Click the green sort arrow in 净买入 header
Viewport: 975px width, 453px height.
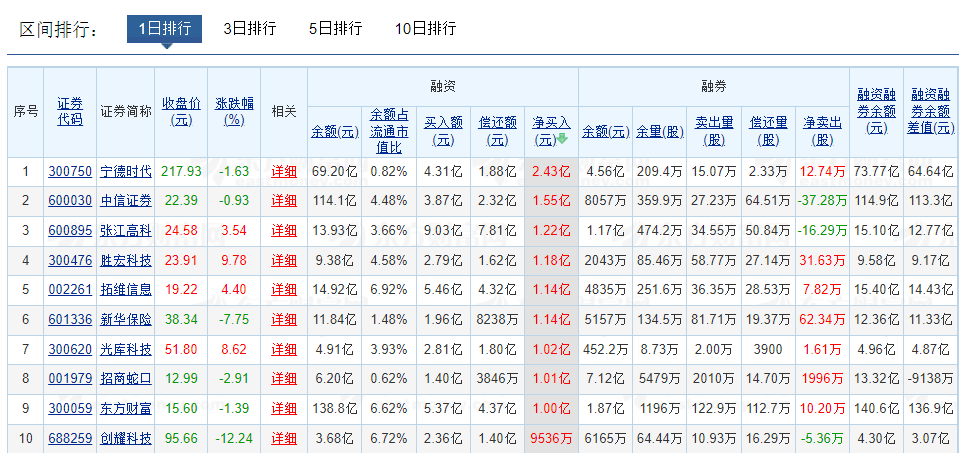coord(562,140)
